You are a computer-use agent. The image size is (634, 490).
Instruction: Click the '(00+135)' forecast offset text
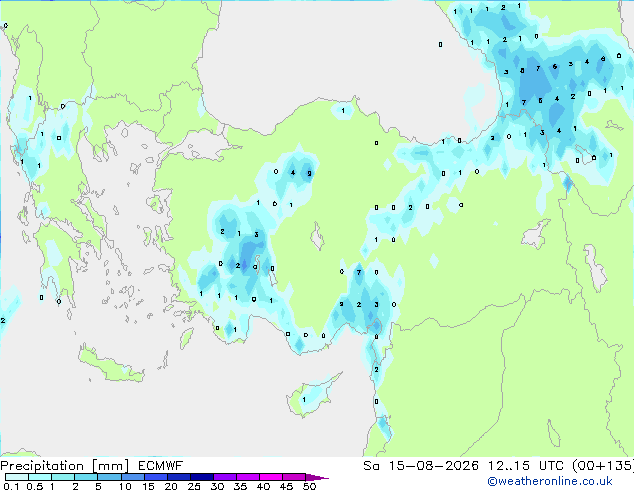pyautogui.click(x=603, y=466)
